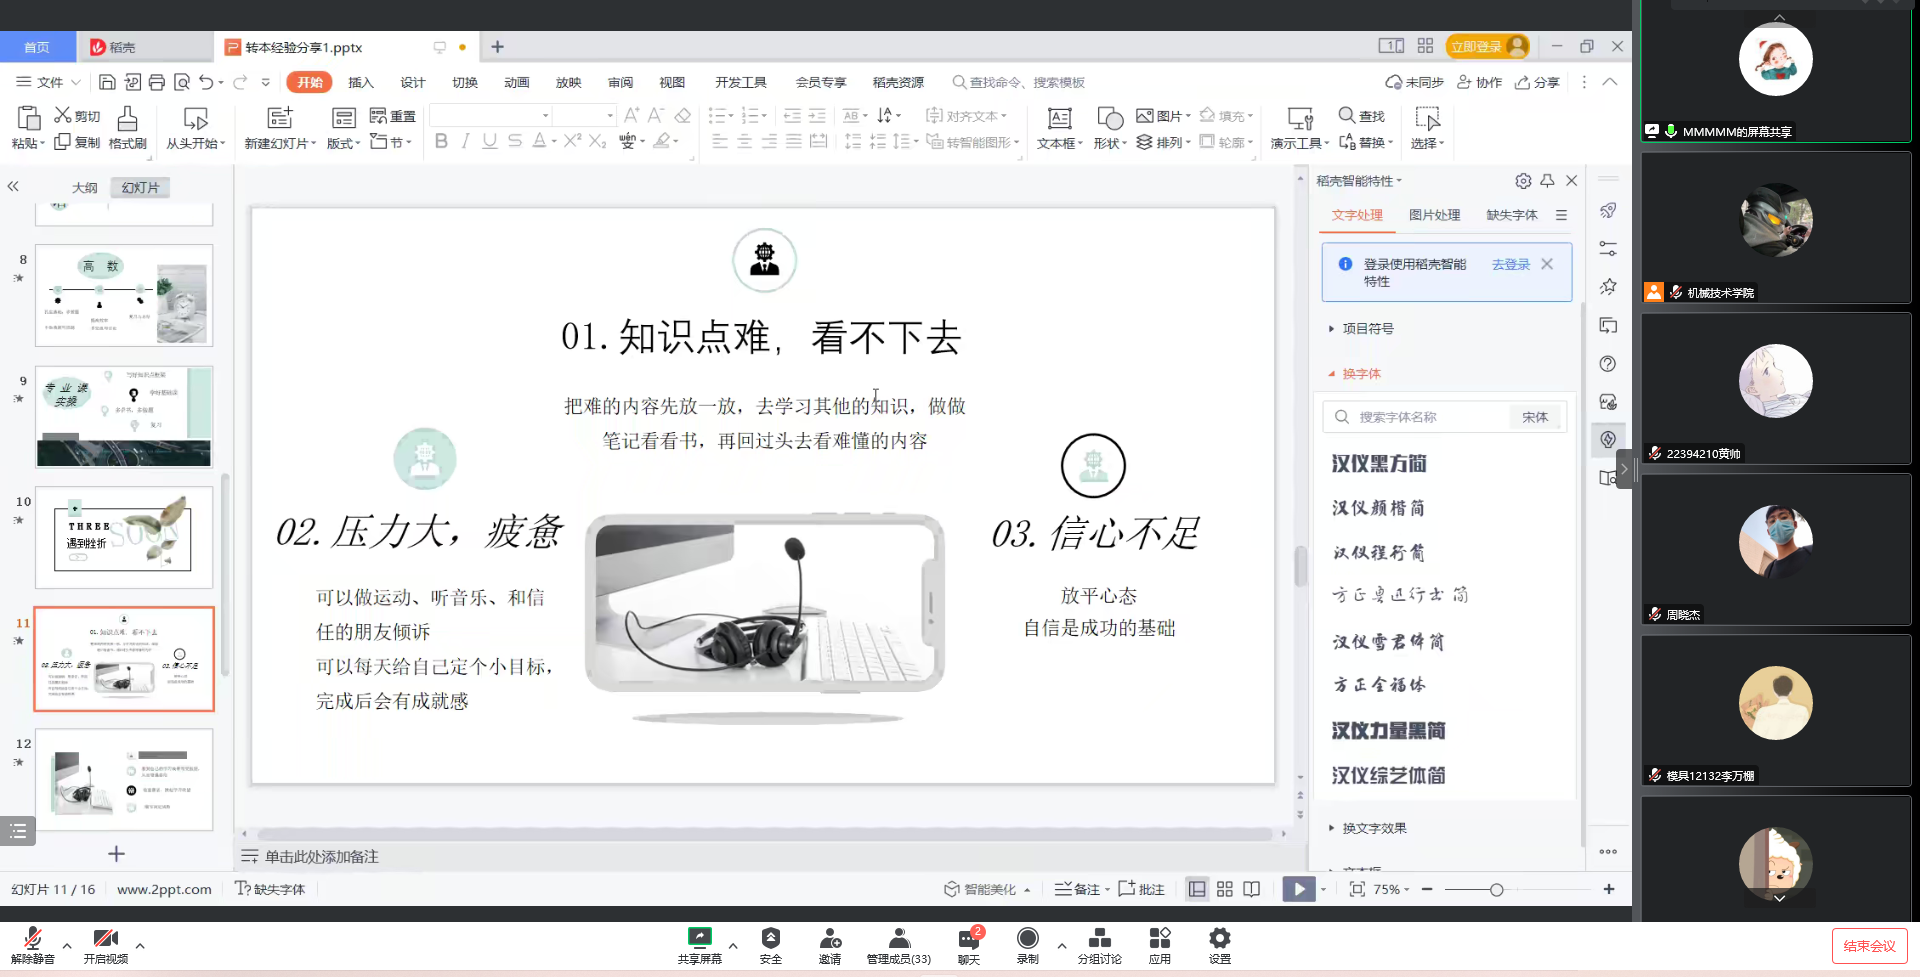The height and width of the screenshot is (977, 1920).
Task: Switch to the 动画 ribbon tab
Action: tap(517, 82)
